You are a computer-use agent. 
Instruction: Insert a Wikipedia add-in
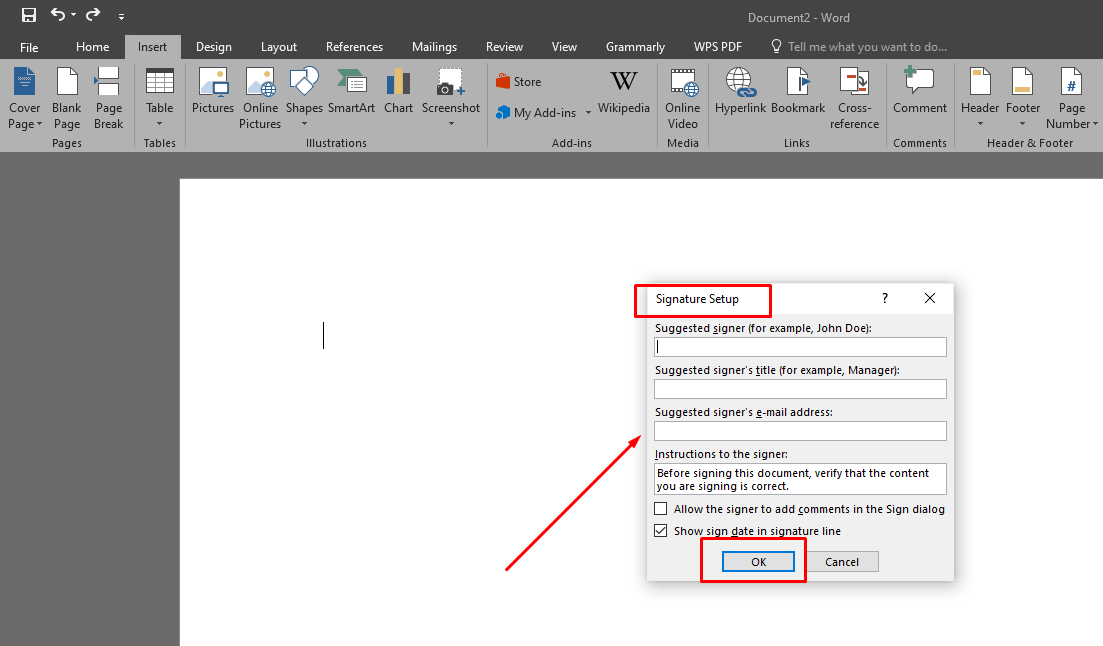tap(623, 97)
